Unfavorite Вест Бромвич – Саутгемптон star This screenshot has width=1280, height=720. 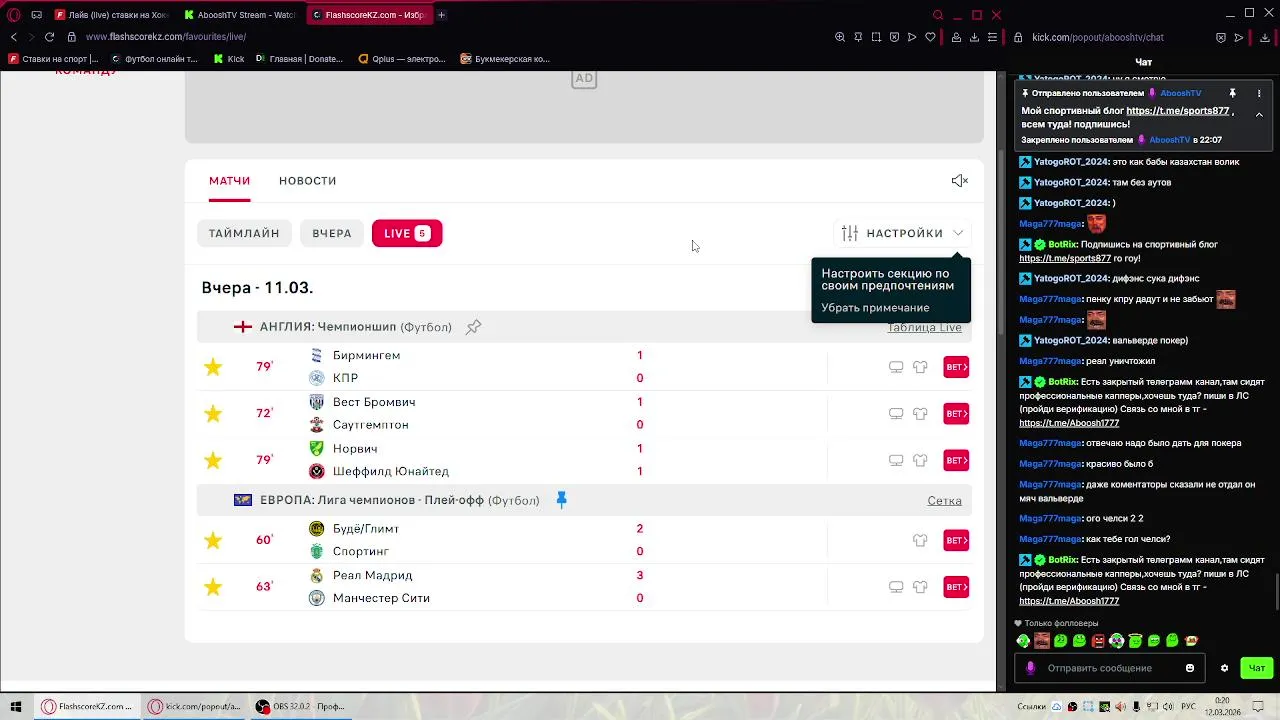pos(213,413)
